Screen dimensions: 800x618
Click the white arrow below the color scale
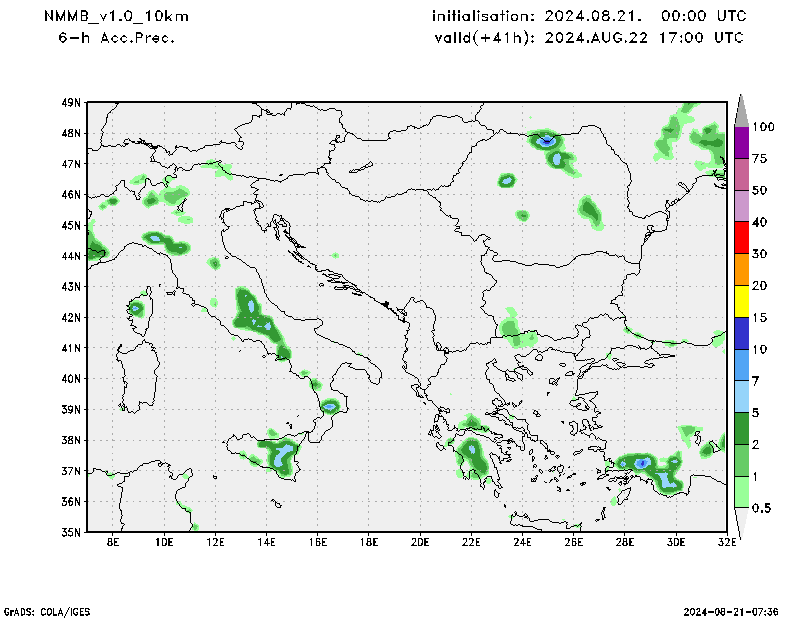coord(742,521)
